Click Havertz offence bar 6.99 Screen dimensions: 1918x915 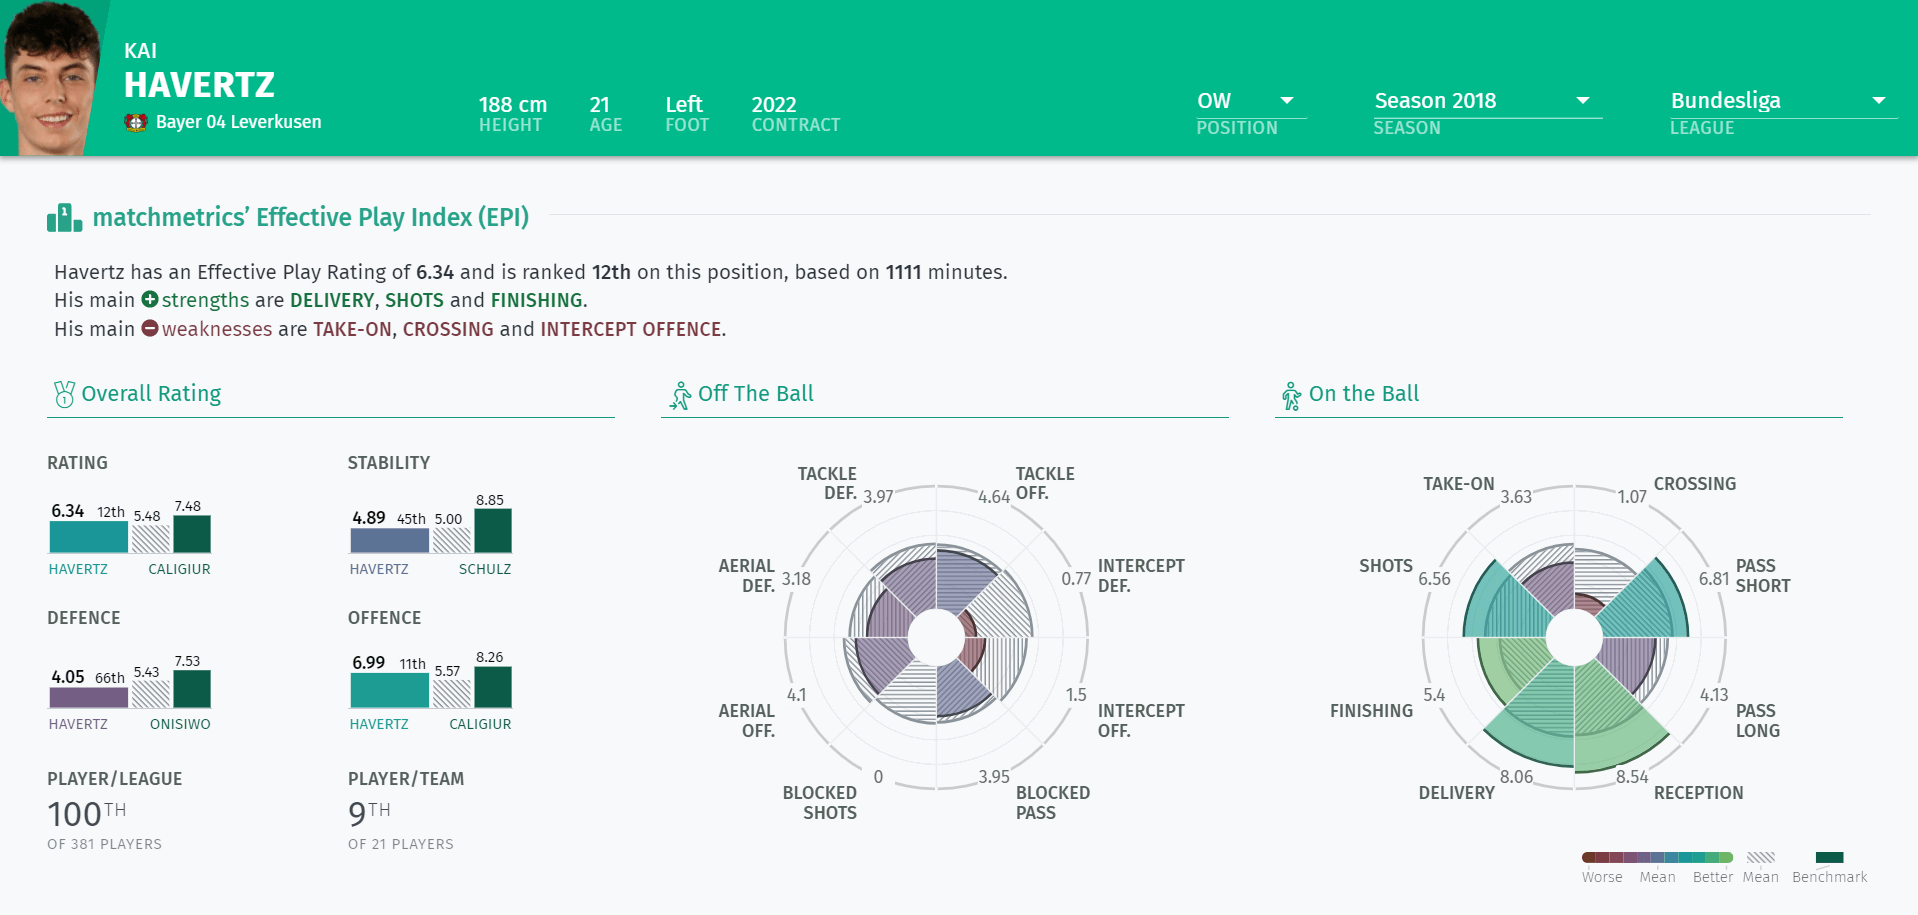coord(389,690)
